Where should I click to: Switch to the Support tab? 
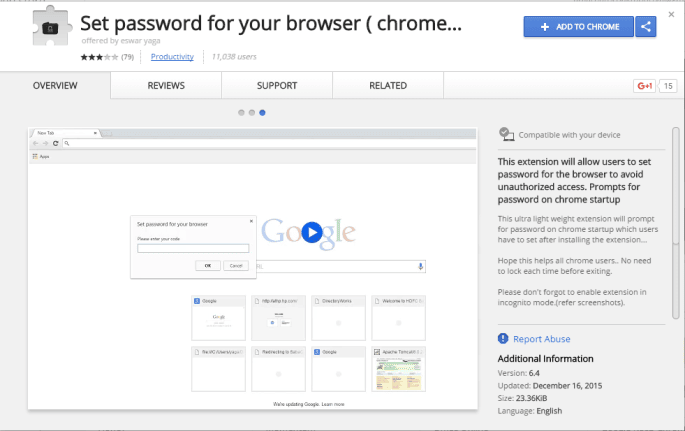277,86
